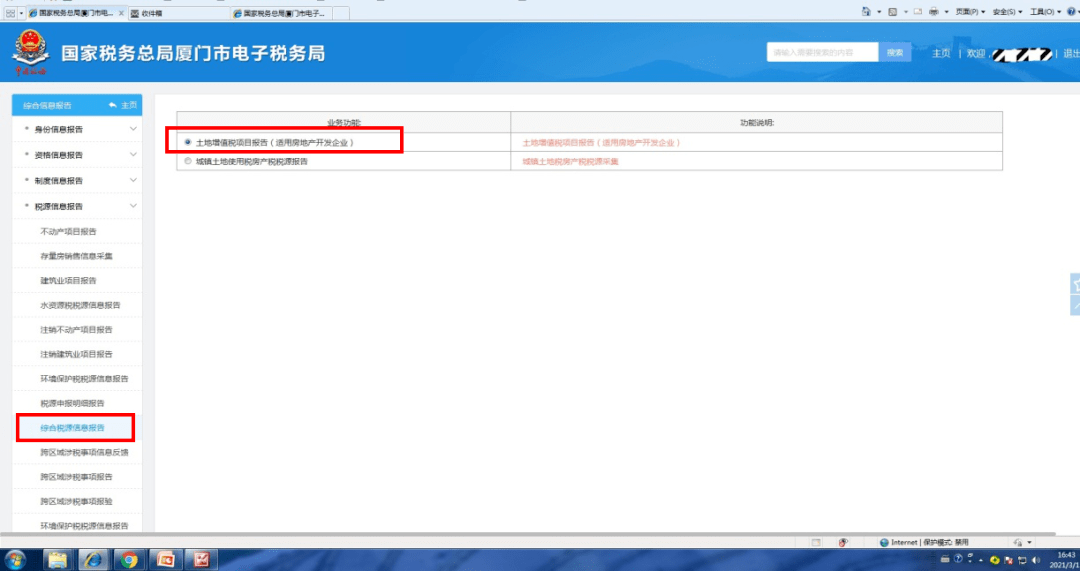Screen dimensions: 1080x571
Task: Select 税源信息报告 in sidebar
Action: click(x=59, y=206)
